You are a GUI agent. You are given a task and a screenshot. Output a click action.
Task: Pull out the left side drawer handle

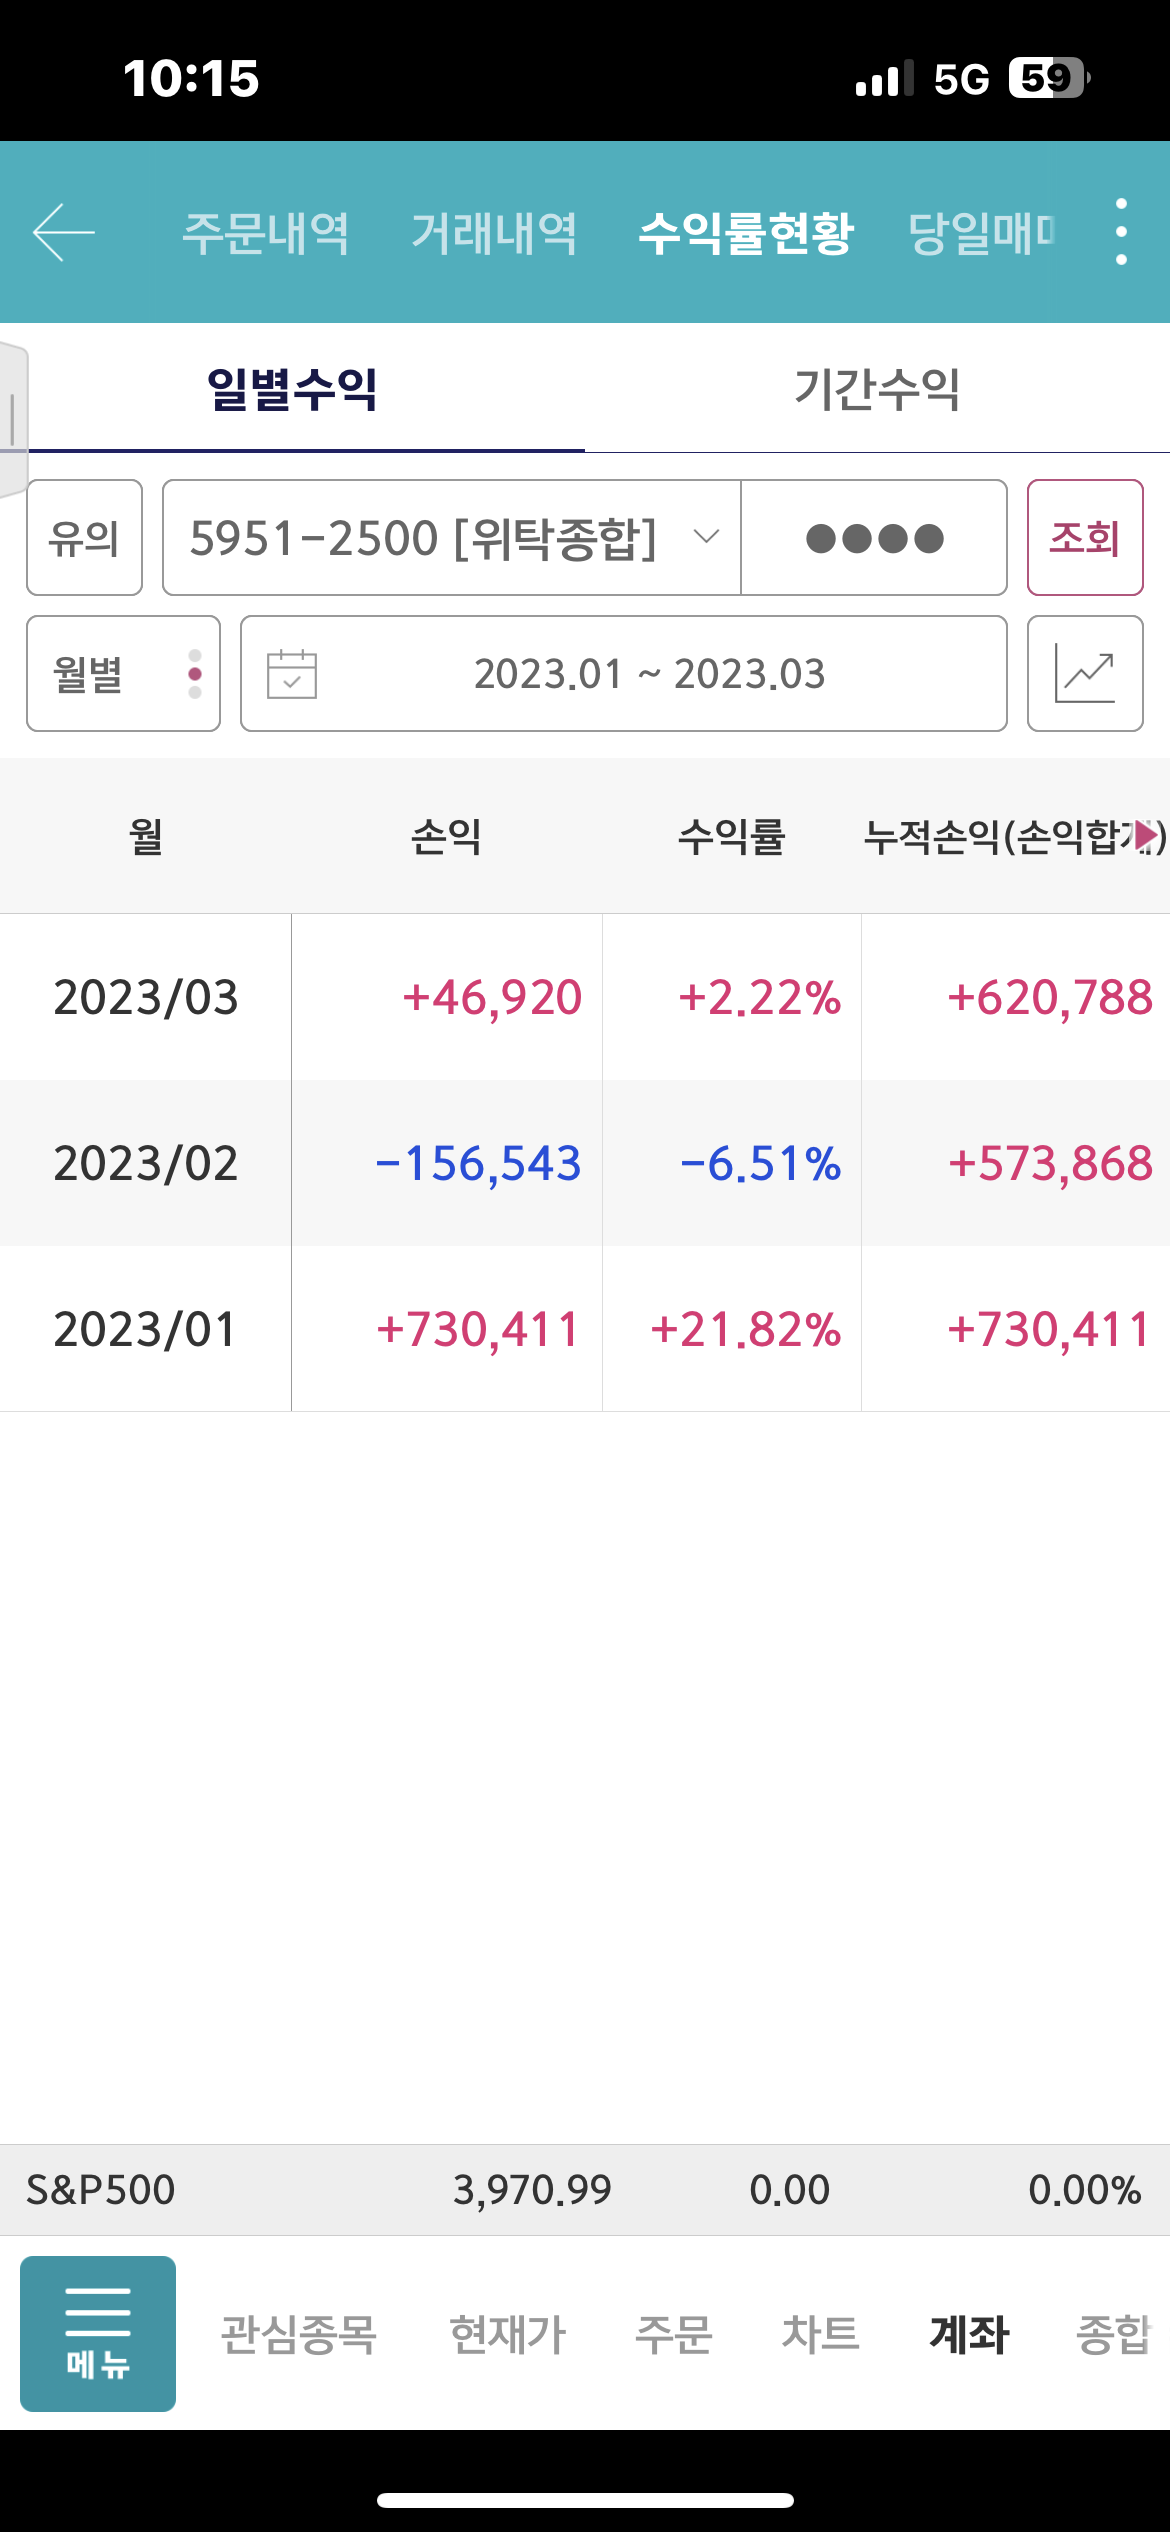tap(13, 418)
